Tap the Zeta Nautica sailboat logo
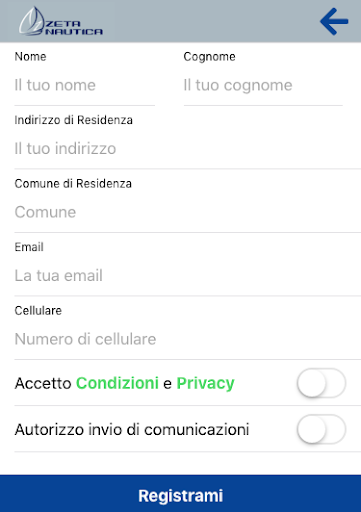The height and width of the screenshot is (512, 361). [x=61, y=22]
